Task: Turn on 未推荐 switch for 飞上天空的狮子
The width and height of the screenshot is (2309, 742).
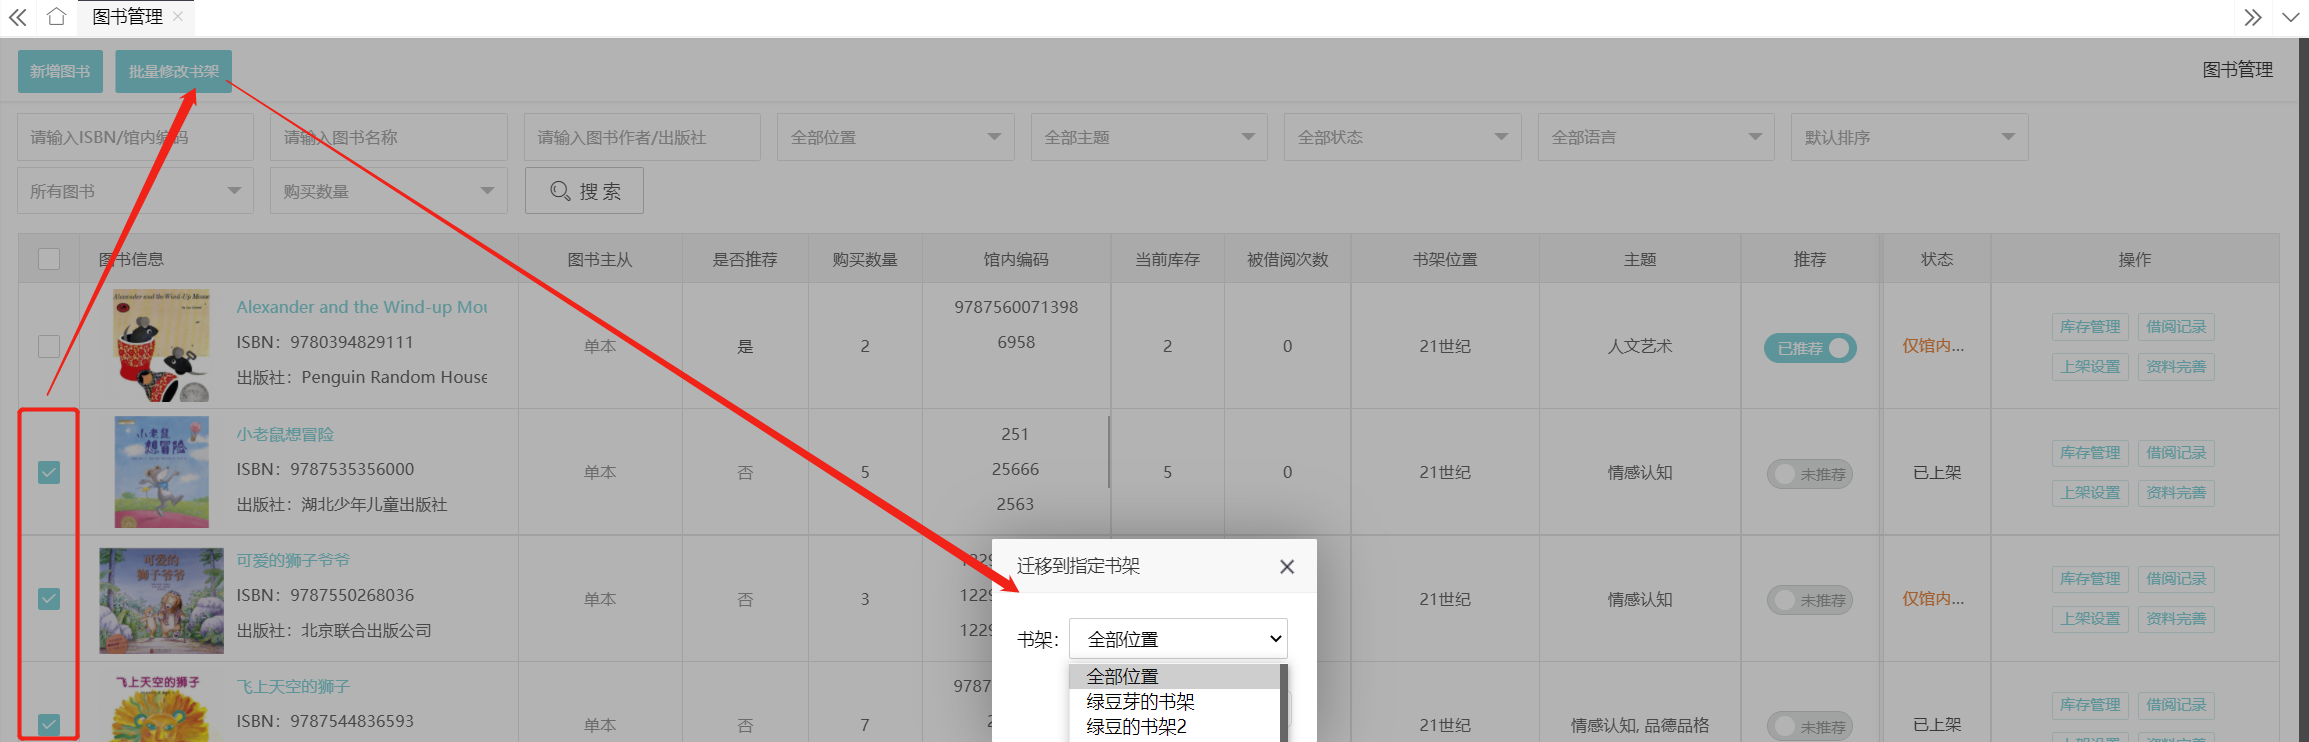Action: [1810, 726]
